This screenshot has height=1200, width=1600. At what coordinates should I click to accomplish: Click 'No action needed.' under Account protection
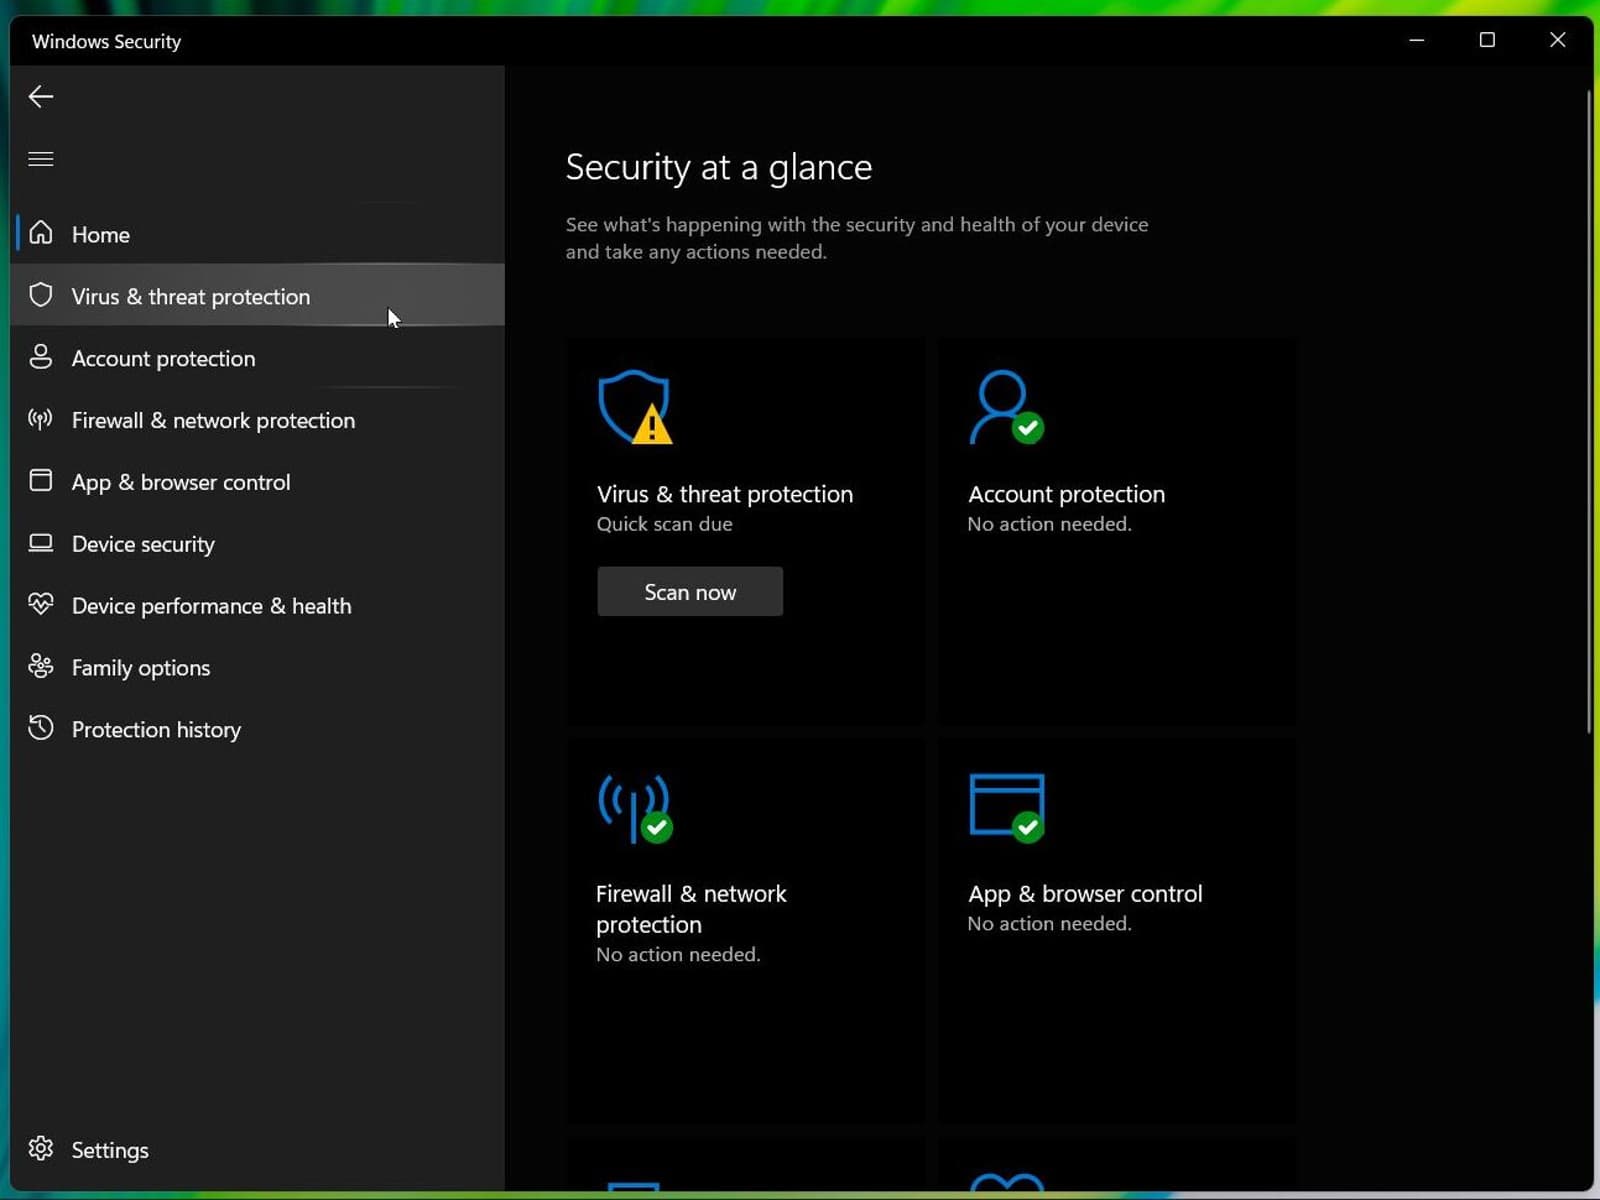pos(1049,524)
